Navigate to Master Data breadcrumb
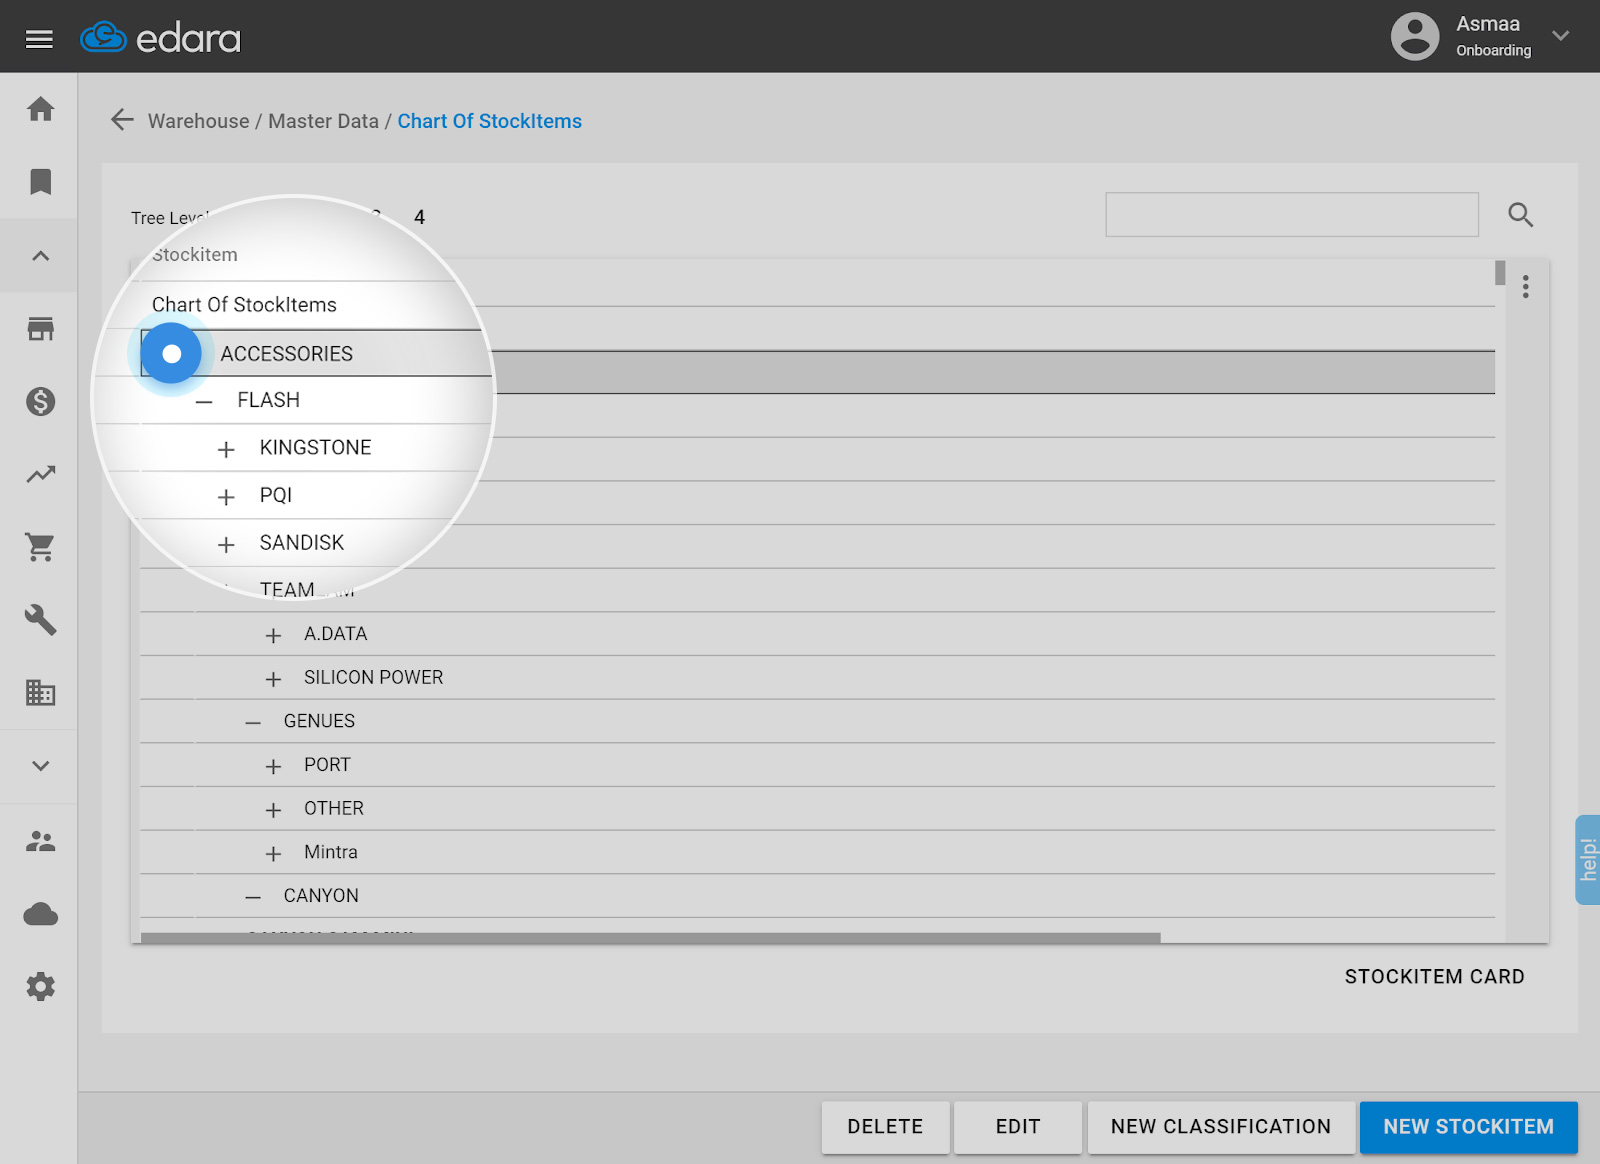The height and width of the screenshot is (1164, 1600). pos(323,121)
